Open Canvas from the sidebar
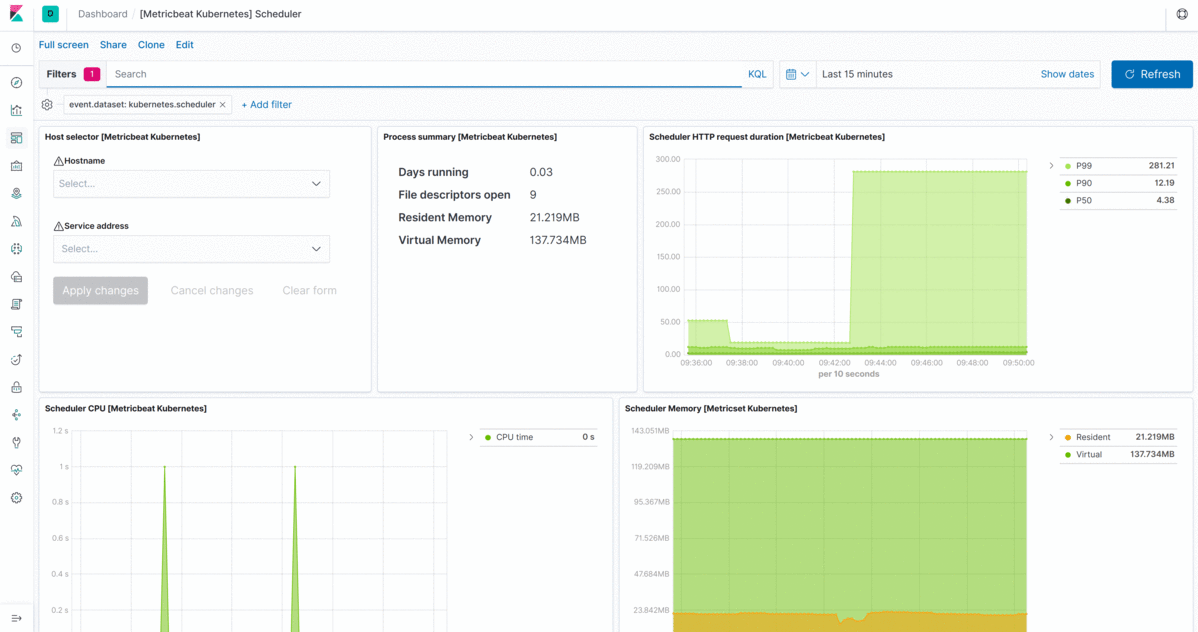 [16, 166]
